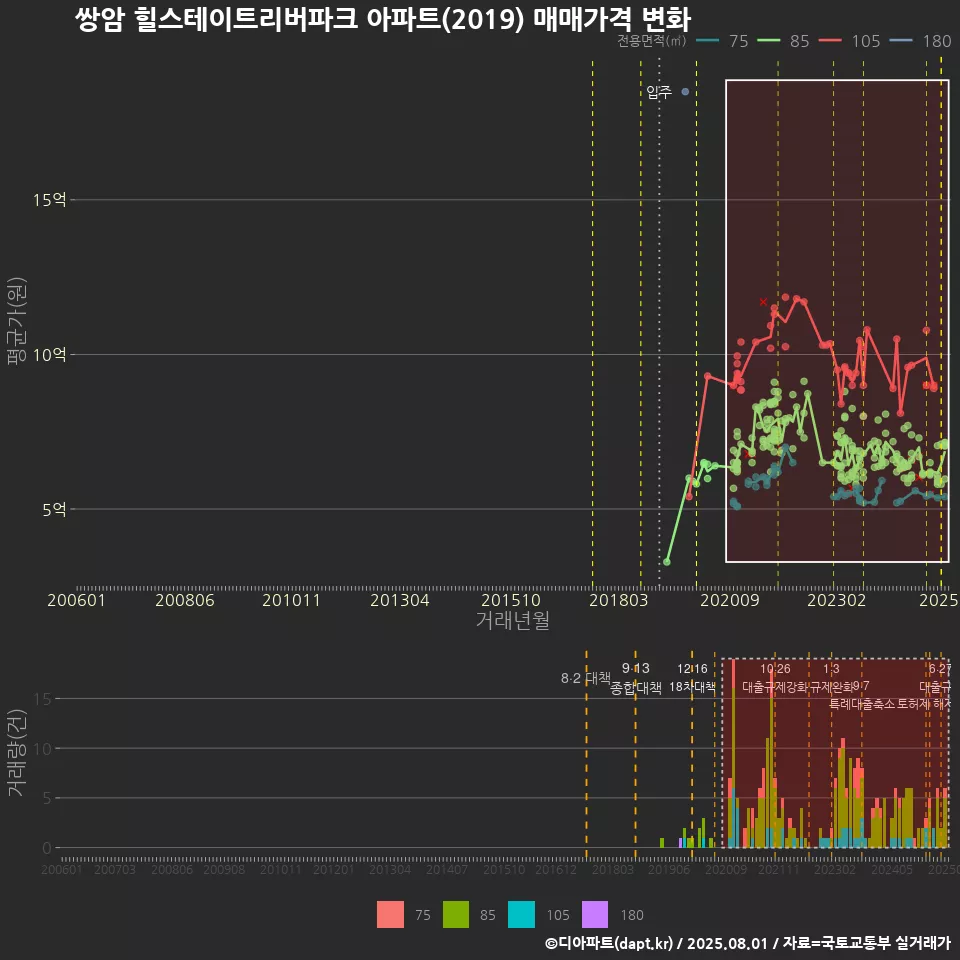The image size is (960, 960).
Task: Click the 200703 tick in volume chart
Action: click(x=114, y=869)
